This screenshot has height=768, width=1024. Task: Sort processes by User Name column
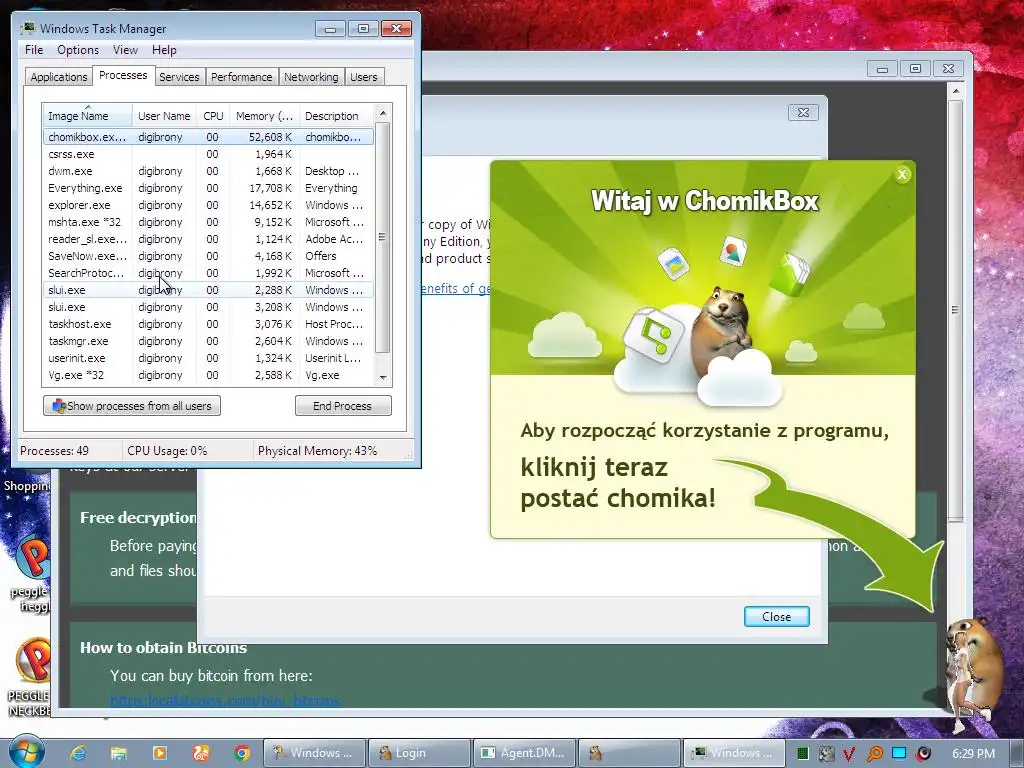tap(165, 116)
